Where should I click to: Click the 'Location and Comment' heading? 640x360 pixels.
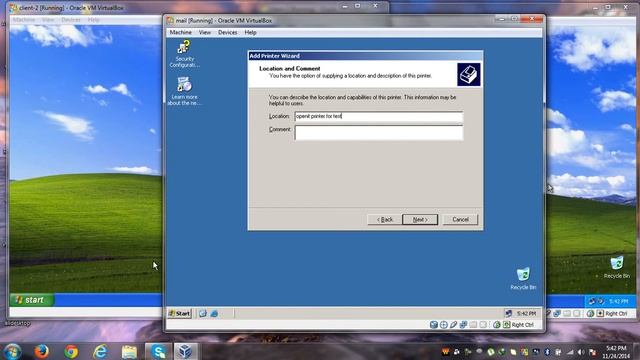289,69
